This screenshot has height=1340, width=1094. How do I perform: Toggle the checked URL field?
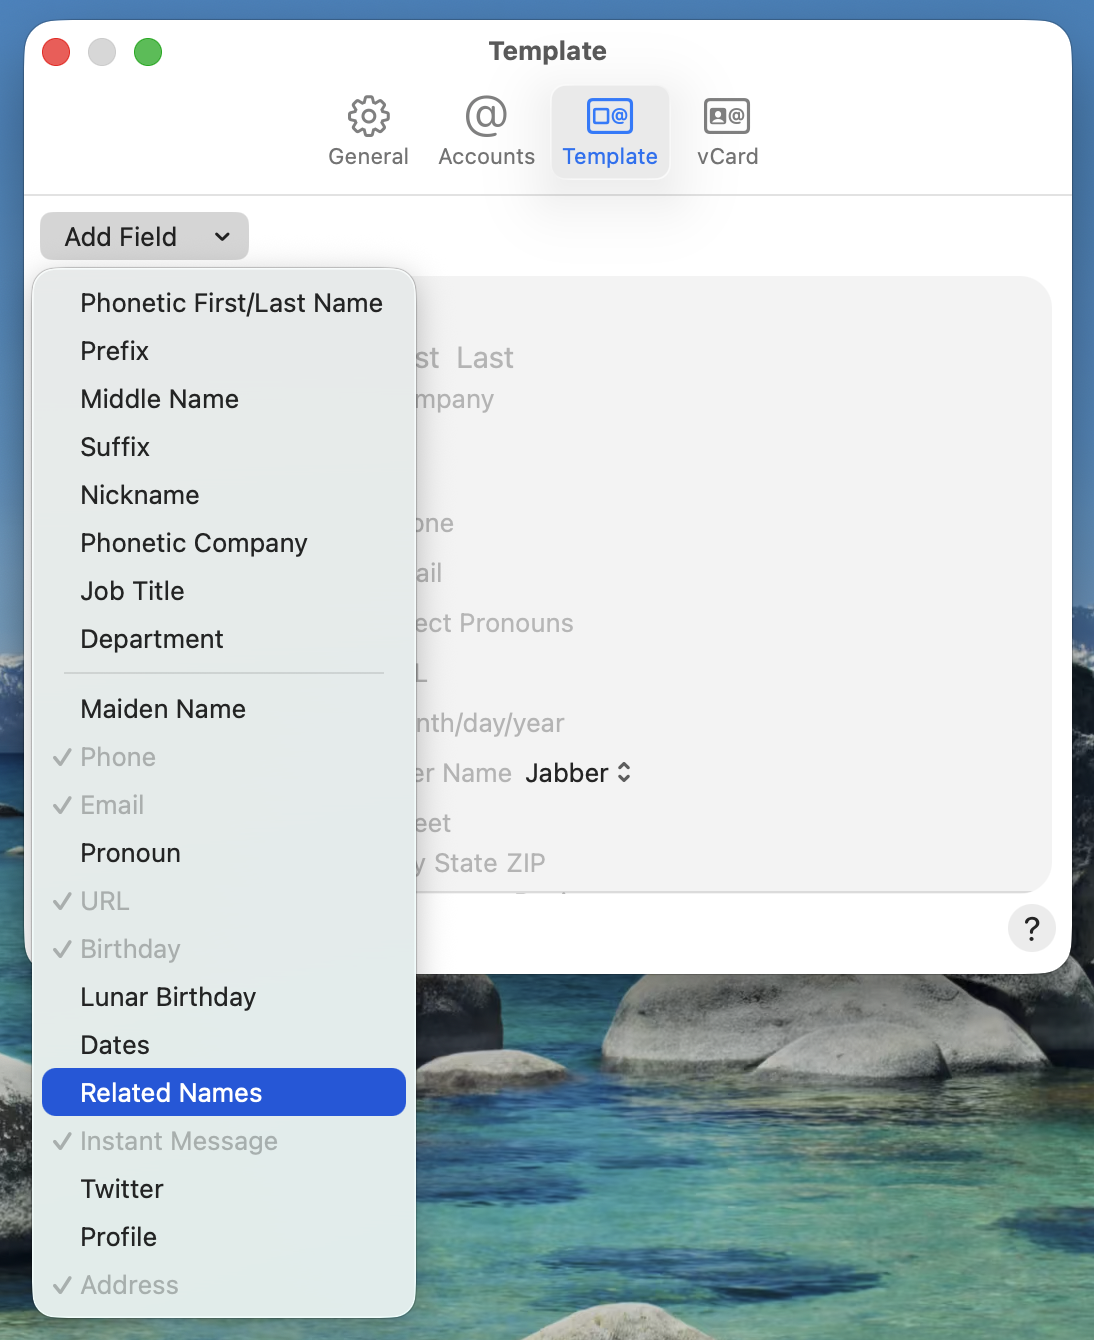[105, 901]
